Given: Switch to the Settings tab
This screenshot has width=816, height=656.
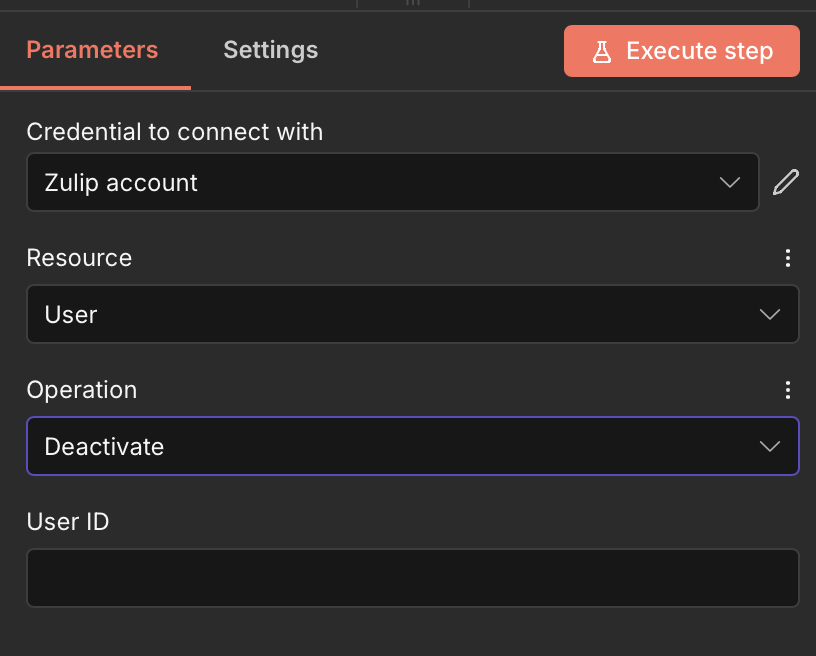Looking at the screenshot, I should pyautogui.click(x=271, y=50).
